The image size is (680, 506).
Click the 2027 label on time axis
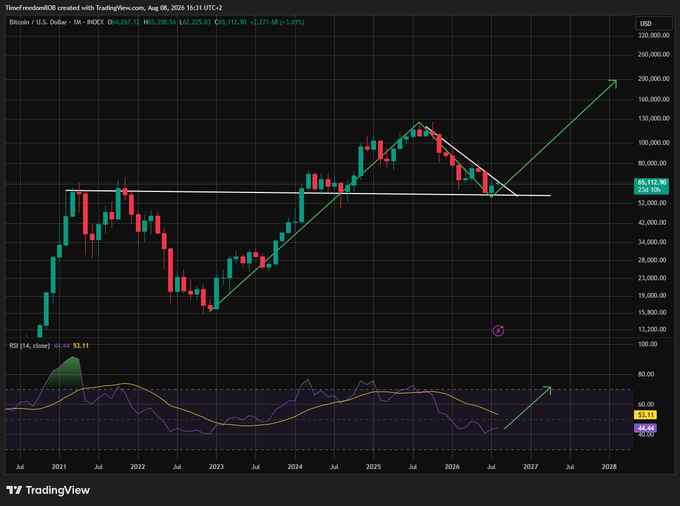(x=530, y=467)
